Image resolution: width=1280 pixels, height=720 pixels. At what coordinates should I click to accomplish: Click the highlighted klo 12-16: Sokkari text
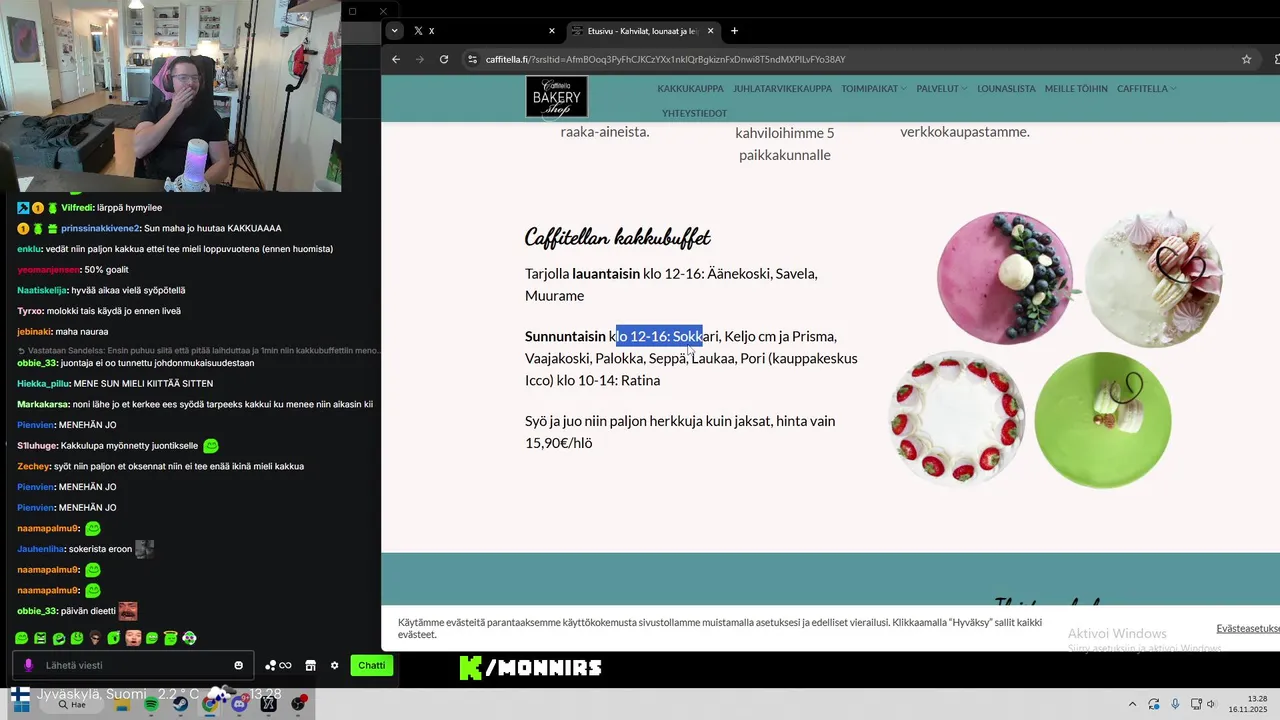tap(659, 336)
